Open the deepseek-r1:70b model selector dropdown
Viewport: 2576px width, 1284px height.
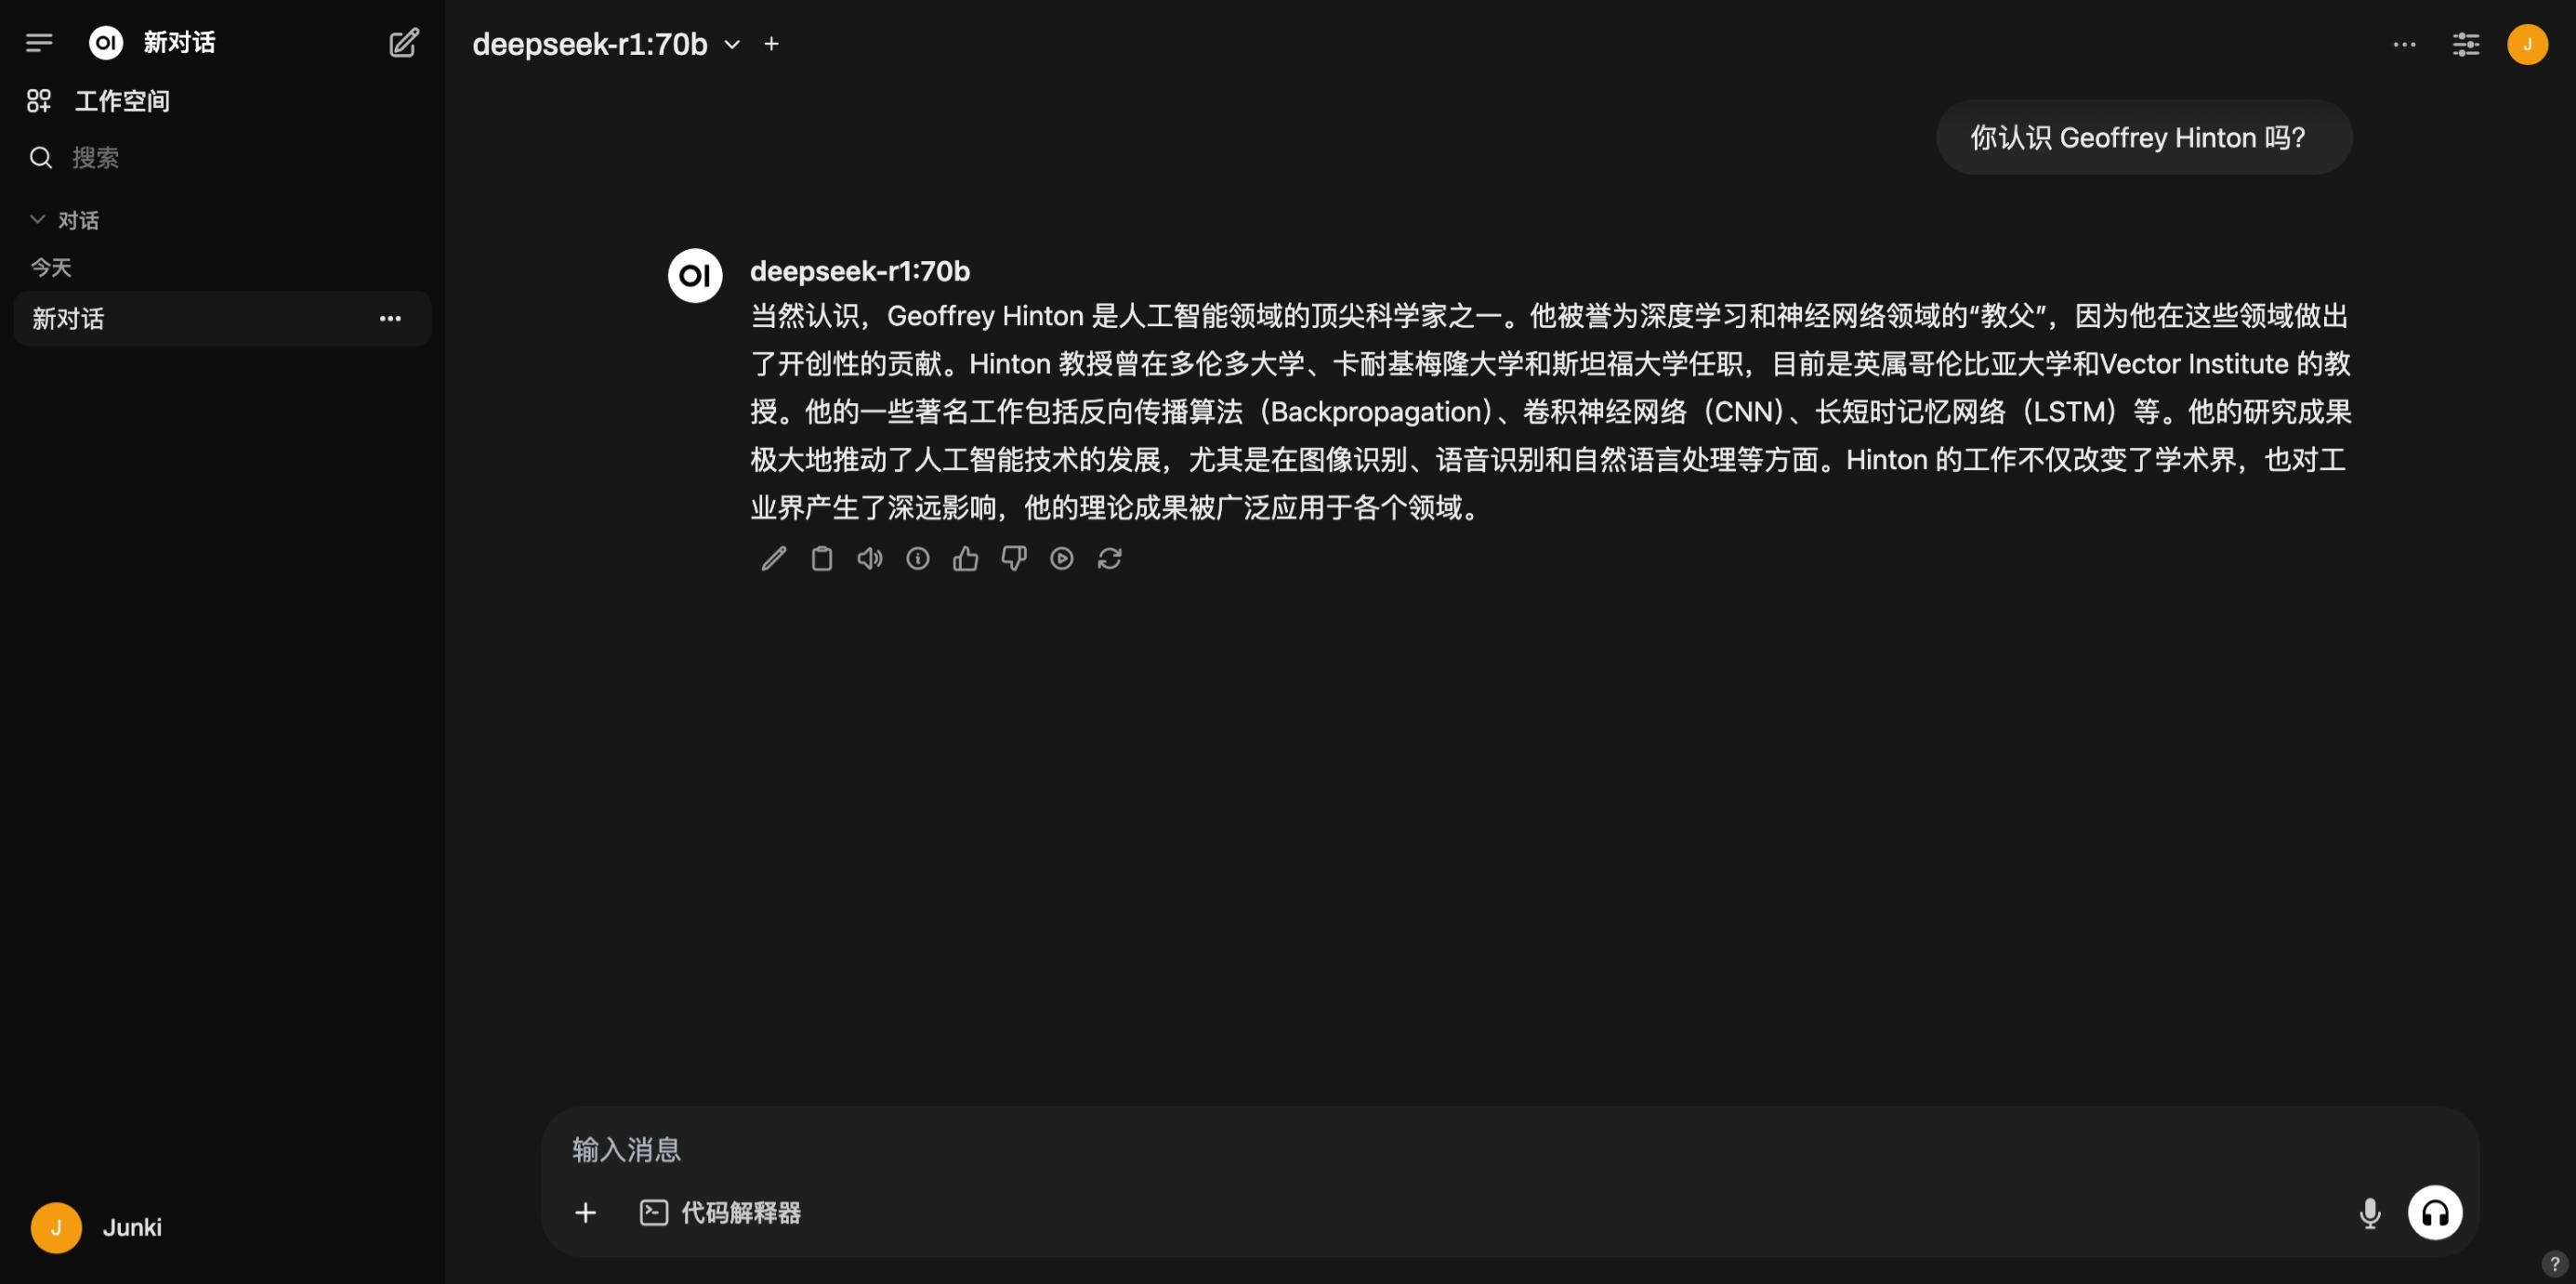point(606,44)
